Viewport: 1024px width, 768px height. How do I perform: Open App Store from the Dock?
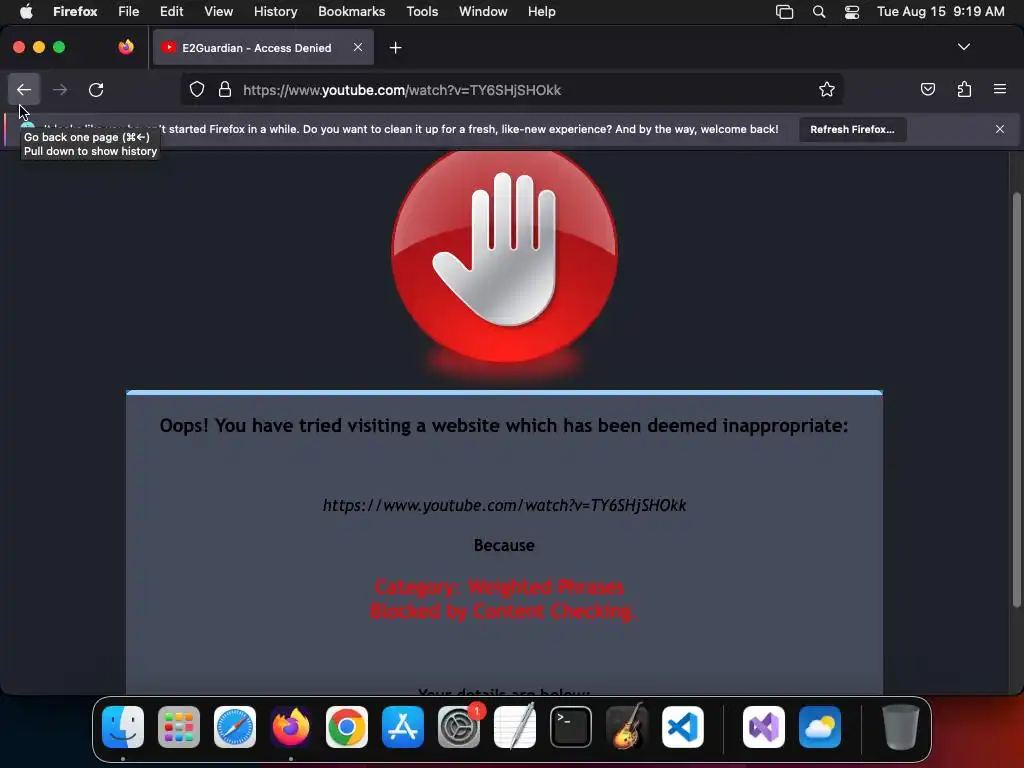pyautogui.click(x=402, y=727)
